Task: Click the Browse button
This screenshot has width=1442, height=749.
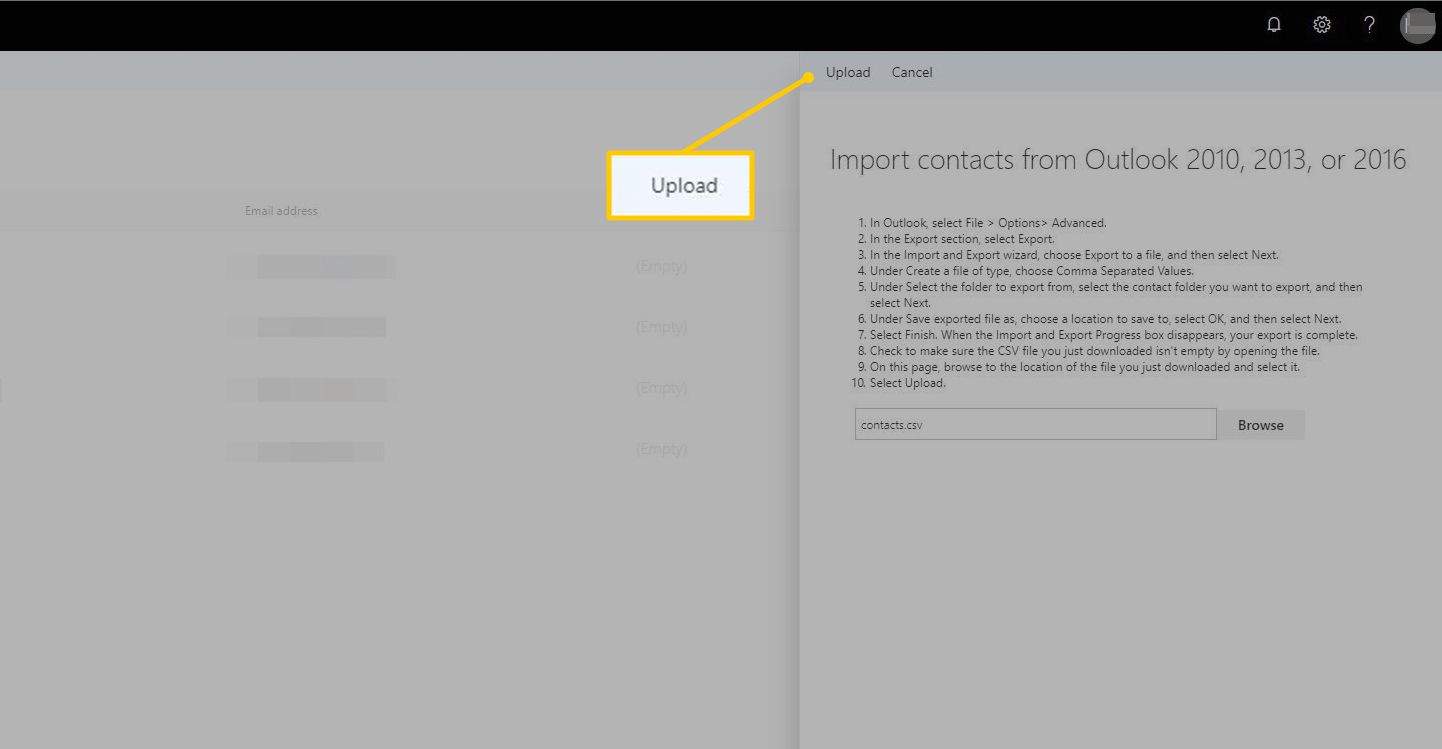Action: click(x=1260, y=425)
